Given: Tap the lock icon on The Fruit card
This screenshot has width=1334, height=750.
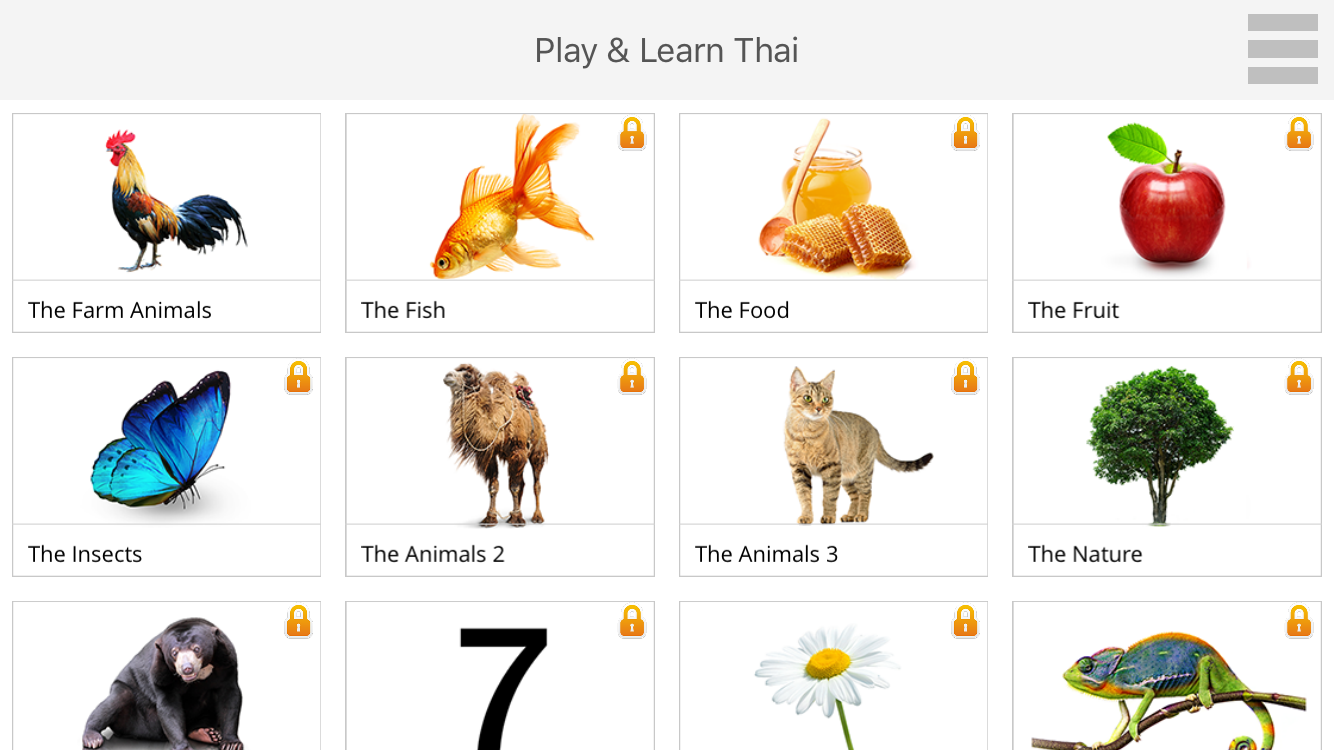Looking at the screenshot, I should point(1299,133).
